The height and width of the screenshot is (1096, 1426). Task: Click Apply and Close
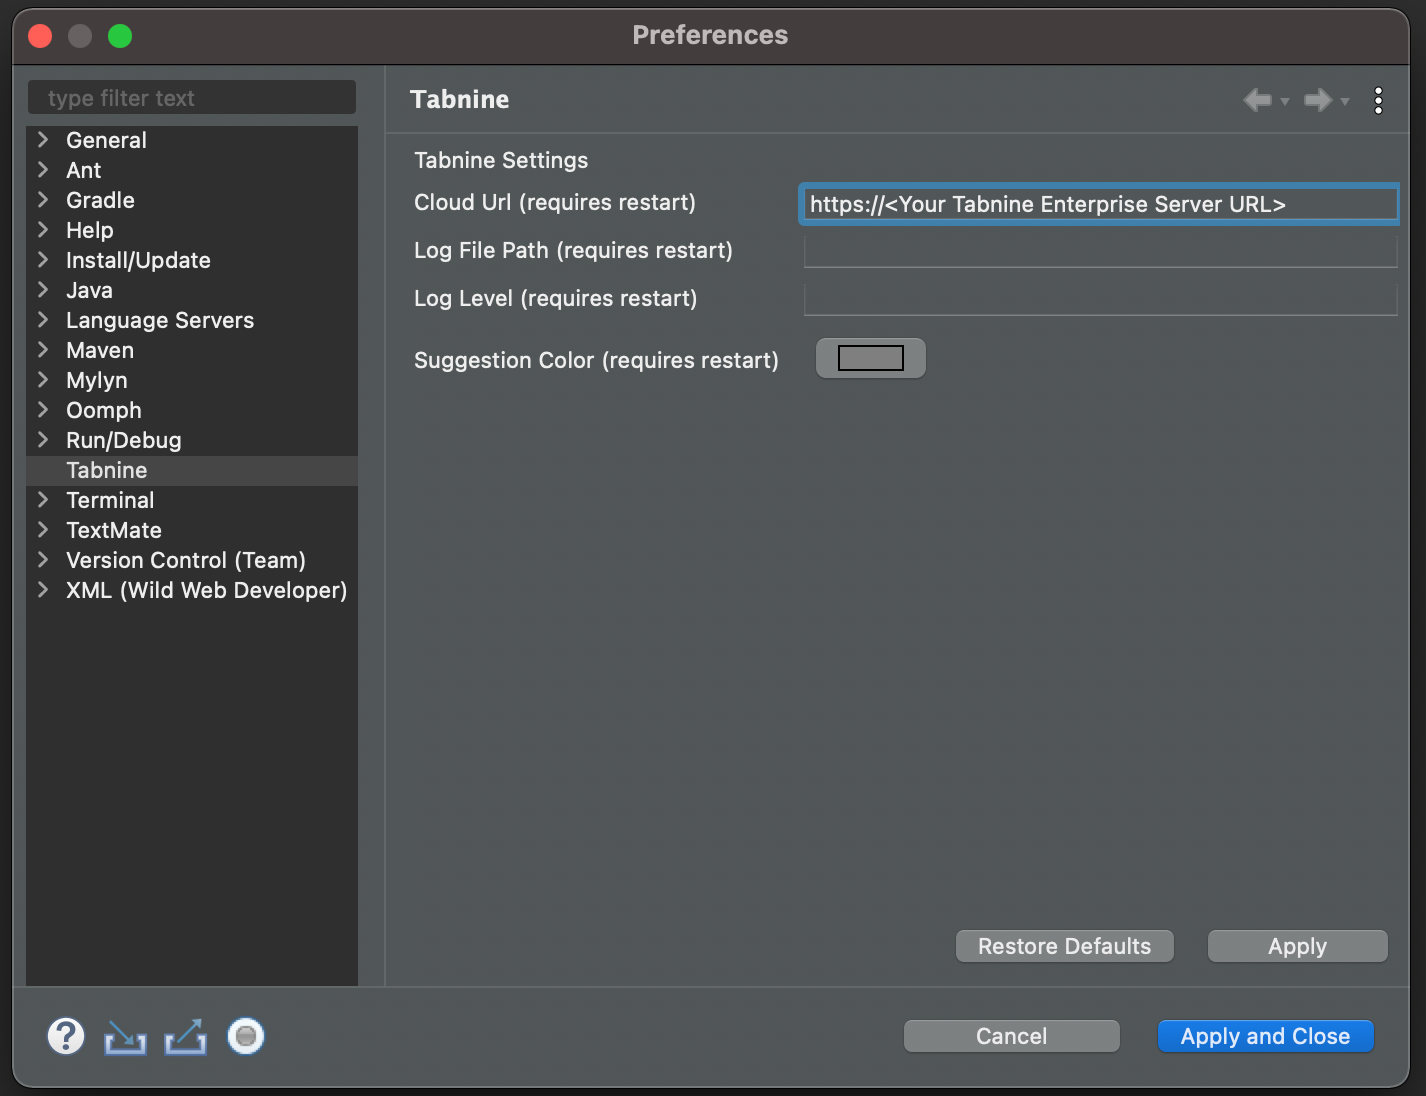click(x=1265, y=1036)
